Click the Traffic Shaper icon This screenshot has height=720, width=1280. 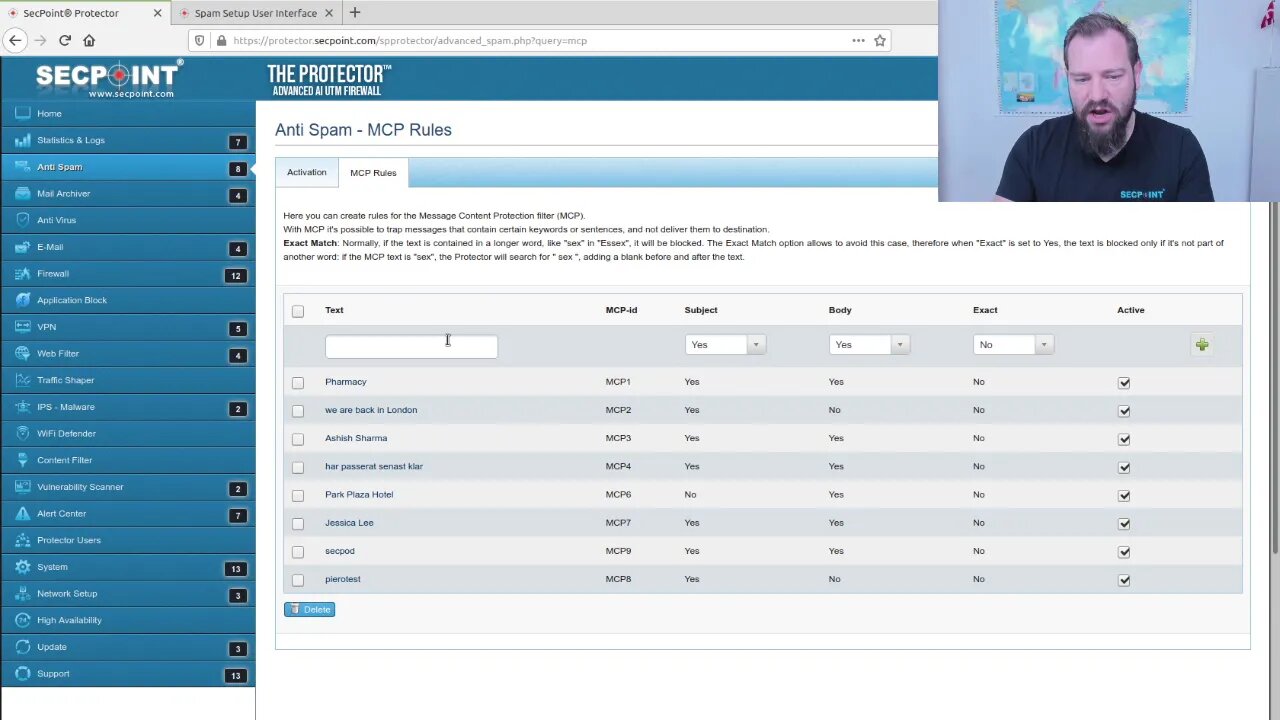point(22,380)
